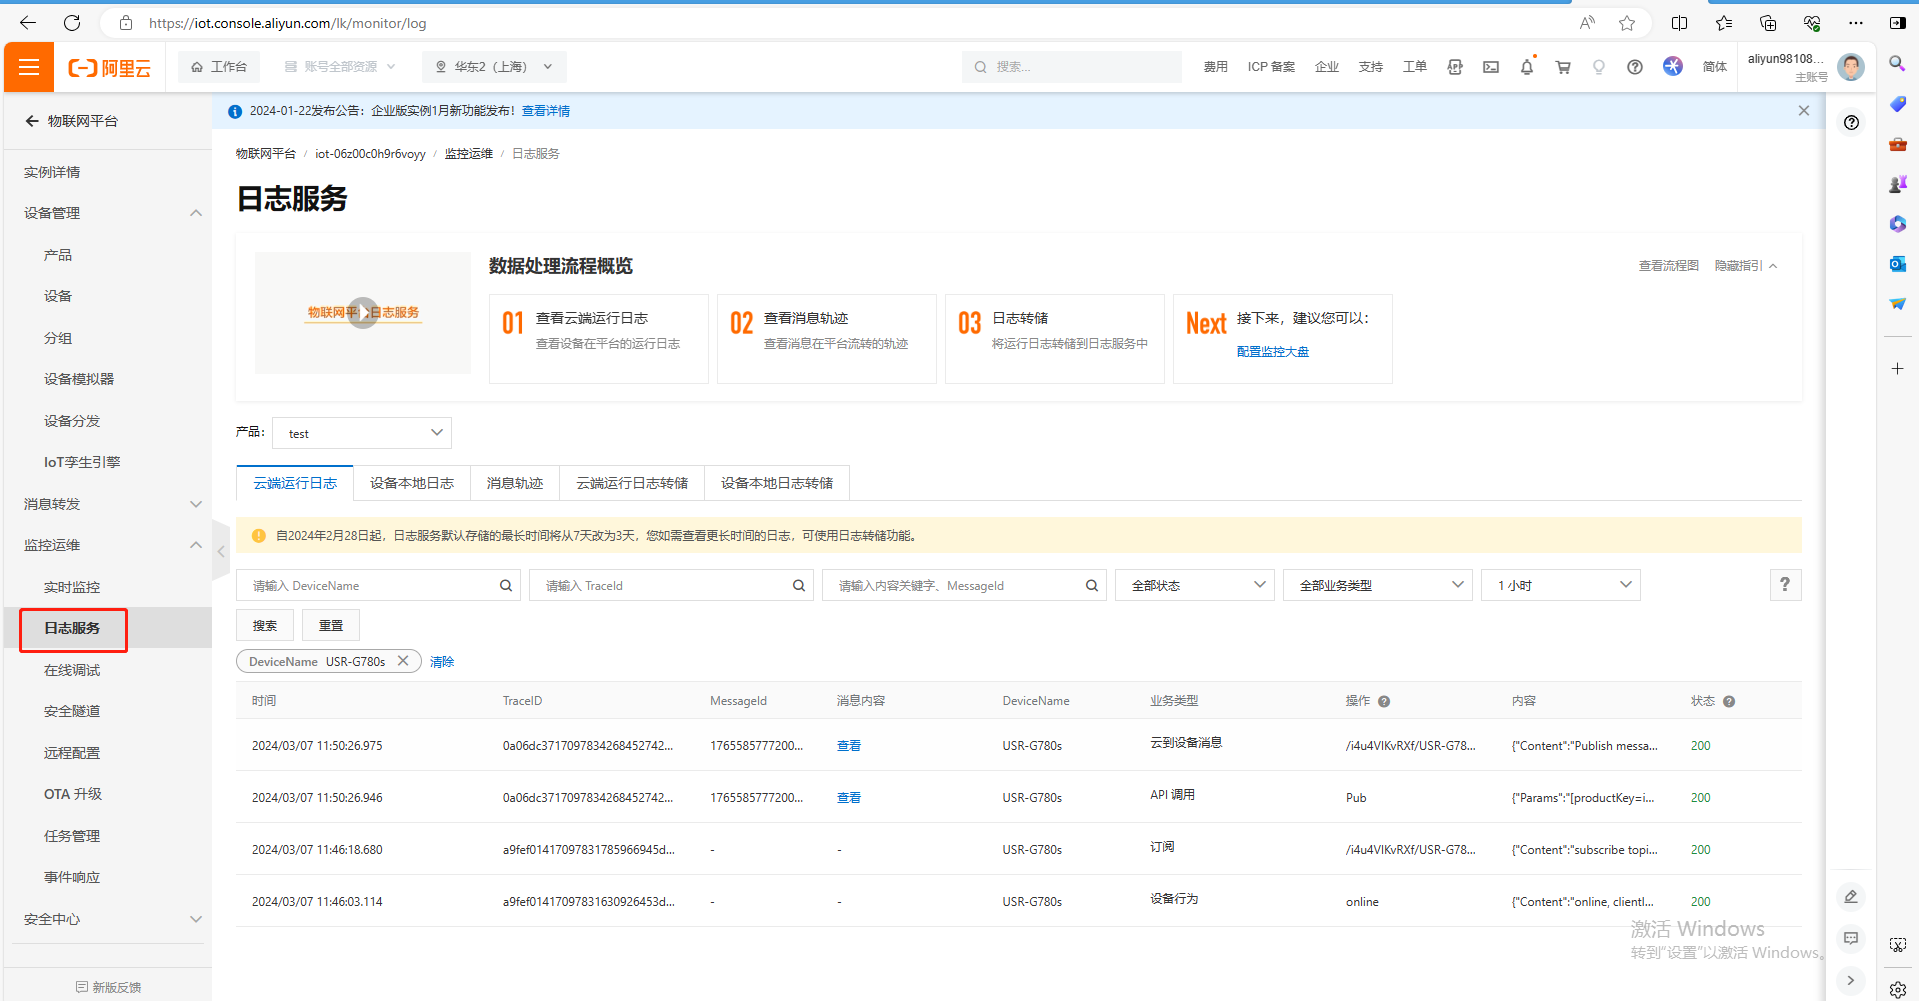
Task: Remove the DeviceName USR-G780s filter tag
Action: 403,661
